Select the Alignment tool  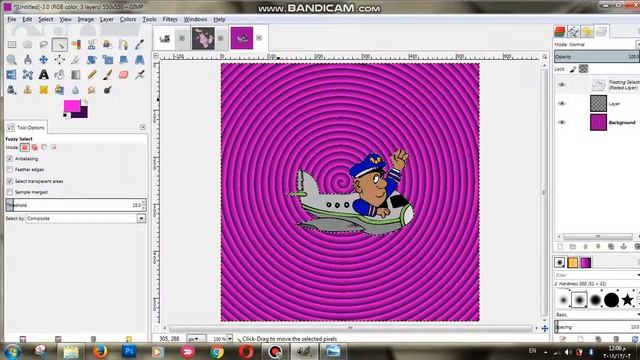[60, 60]
